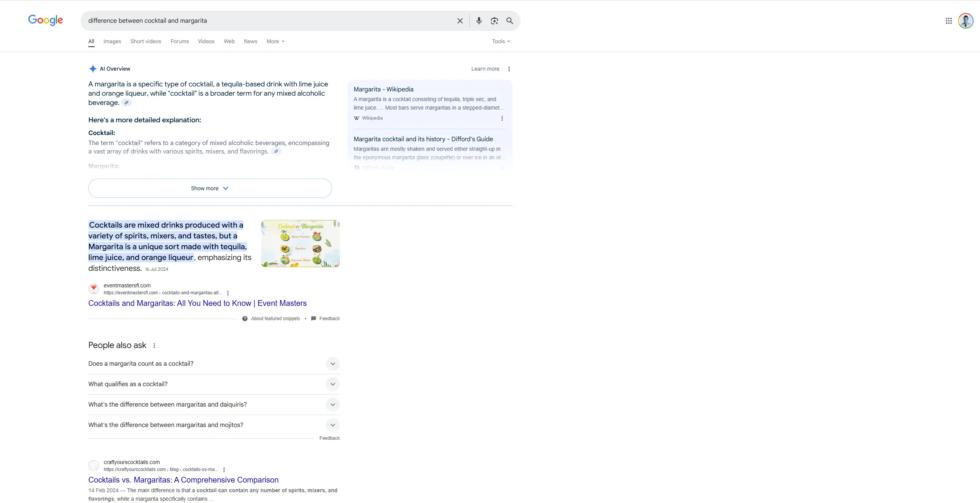This screenshot has height=503, width=980.
Task: Clear the search query with X icon
Action: coord(460,21)
